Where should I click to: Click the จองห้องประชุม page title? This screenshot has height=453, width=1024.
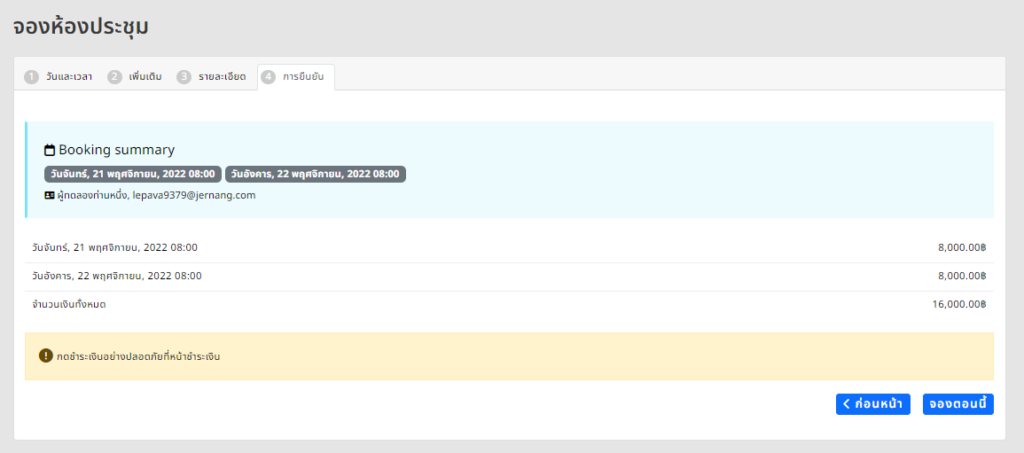coord(81,27)
